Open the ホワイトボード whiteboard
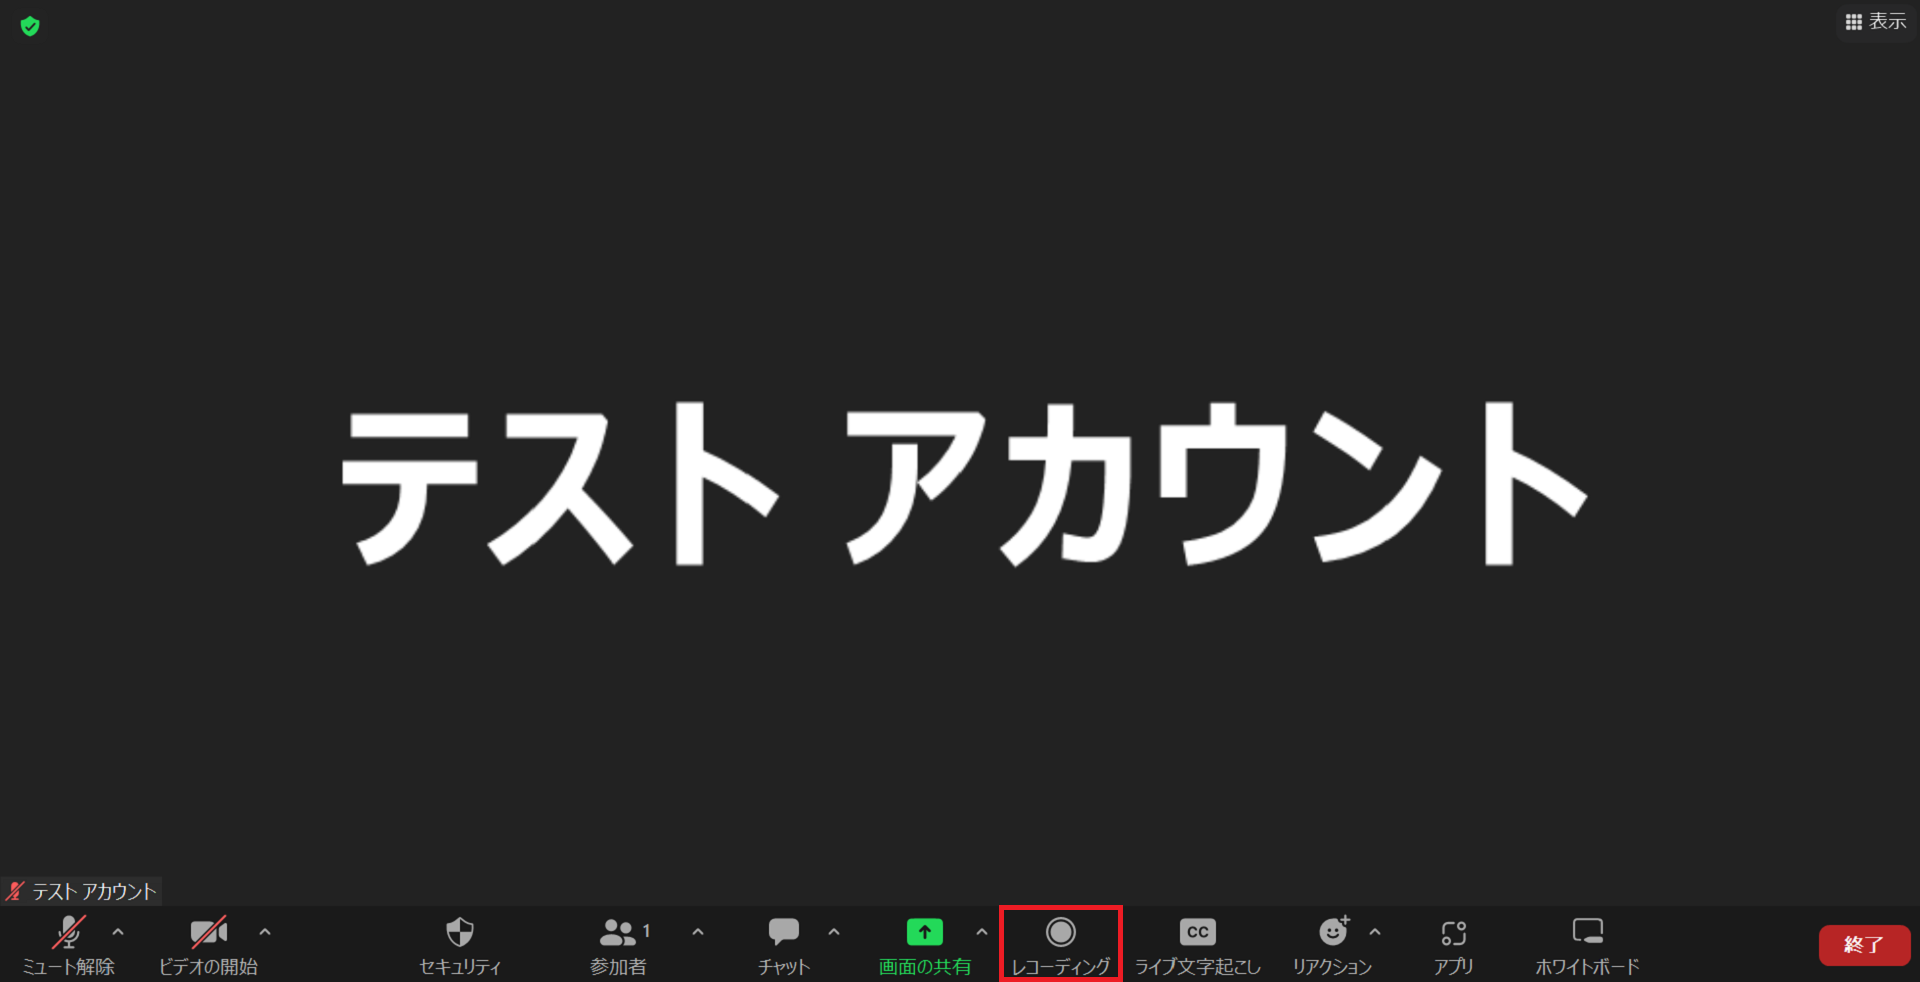This screenshot has width=1920, height=982. 1587,944
